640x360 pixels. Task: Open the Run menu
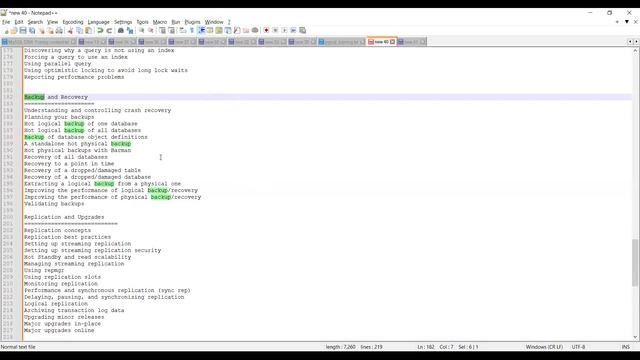click(176, 22)
